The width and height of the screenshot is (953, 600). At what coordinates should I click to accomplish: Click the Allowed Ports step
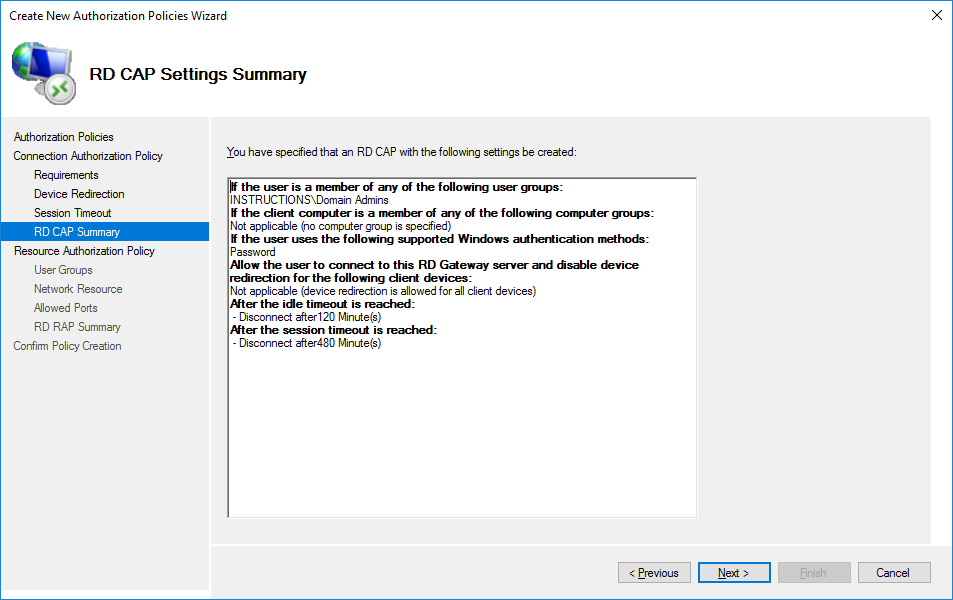(66, 308)
